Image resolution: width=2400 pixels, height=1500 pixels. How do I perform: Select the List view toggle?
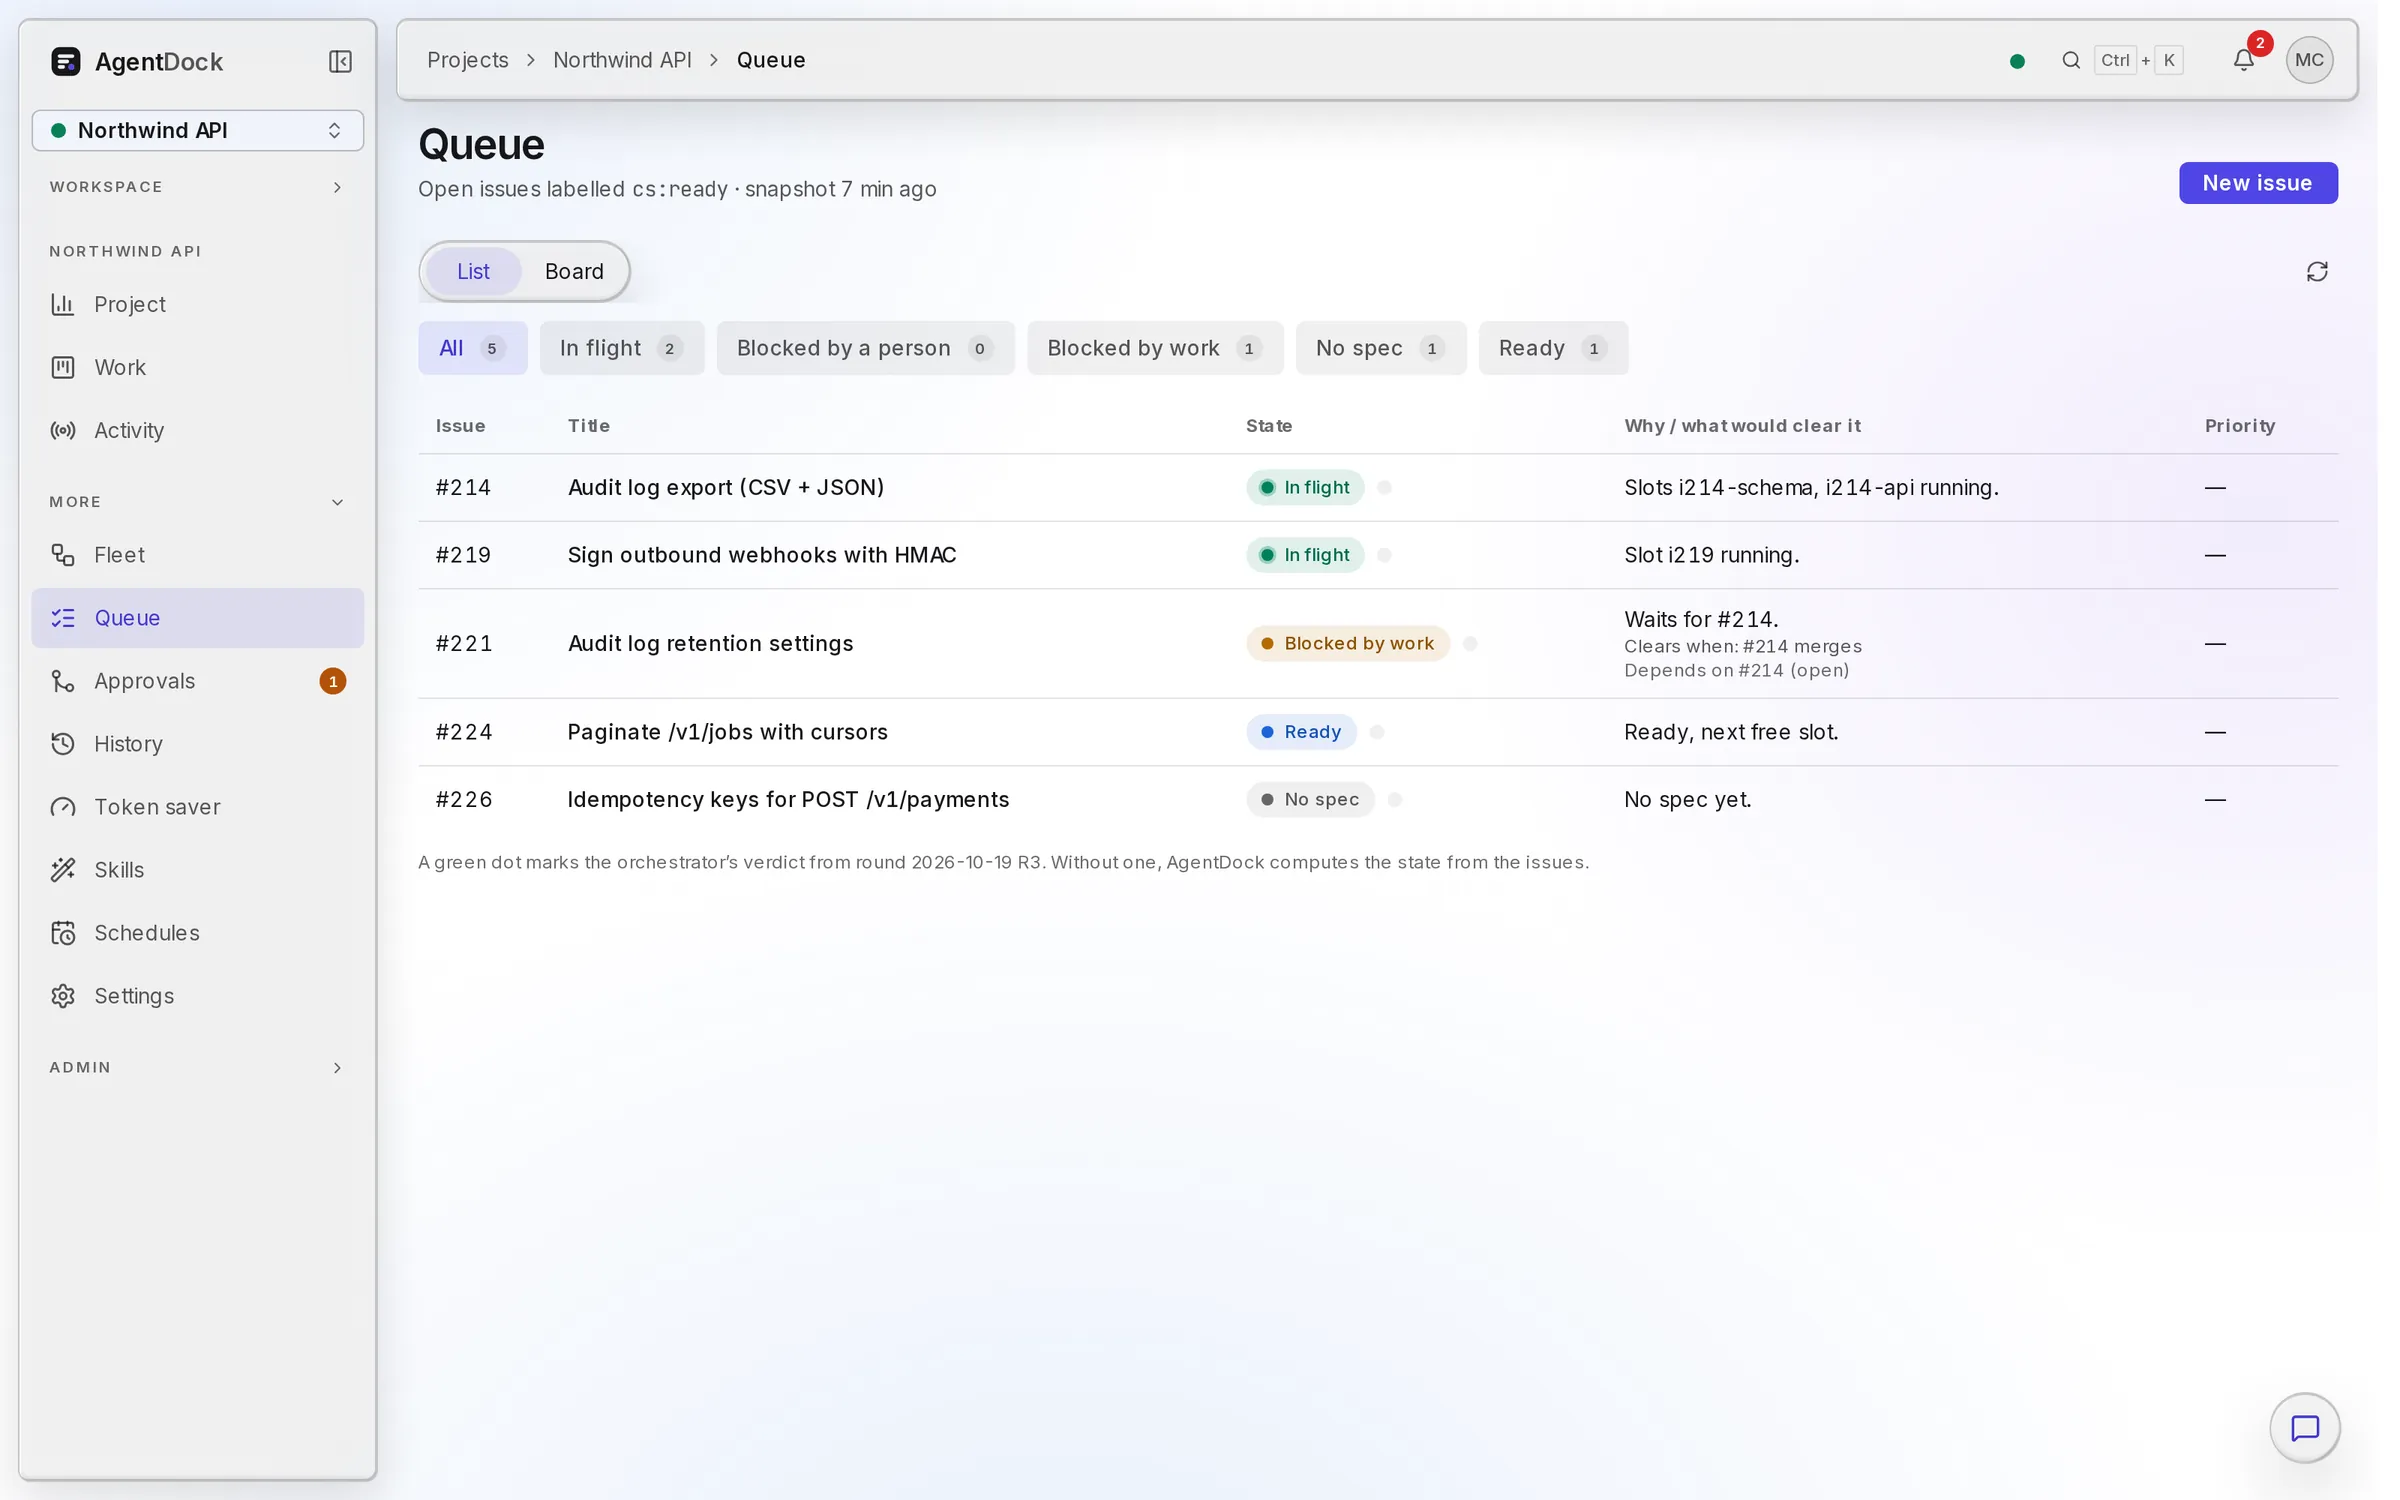(473, 272)
